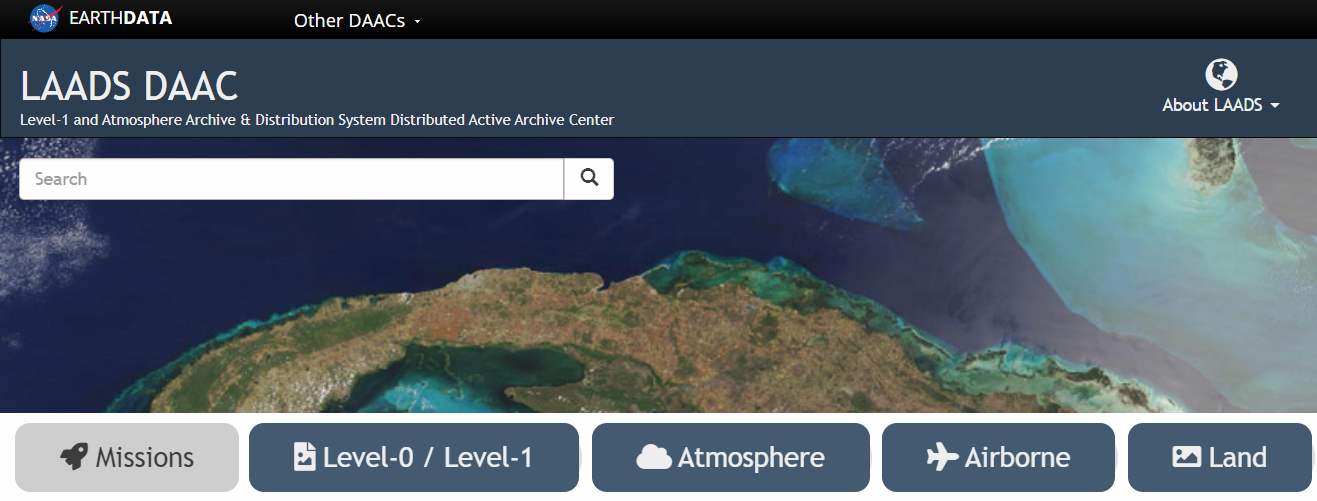Viewport: 1317px width, 501px height.
Task: Click the caret beside Other DAACs
Action: point(417,21)
